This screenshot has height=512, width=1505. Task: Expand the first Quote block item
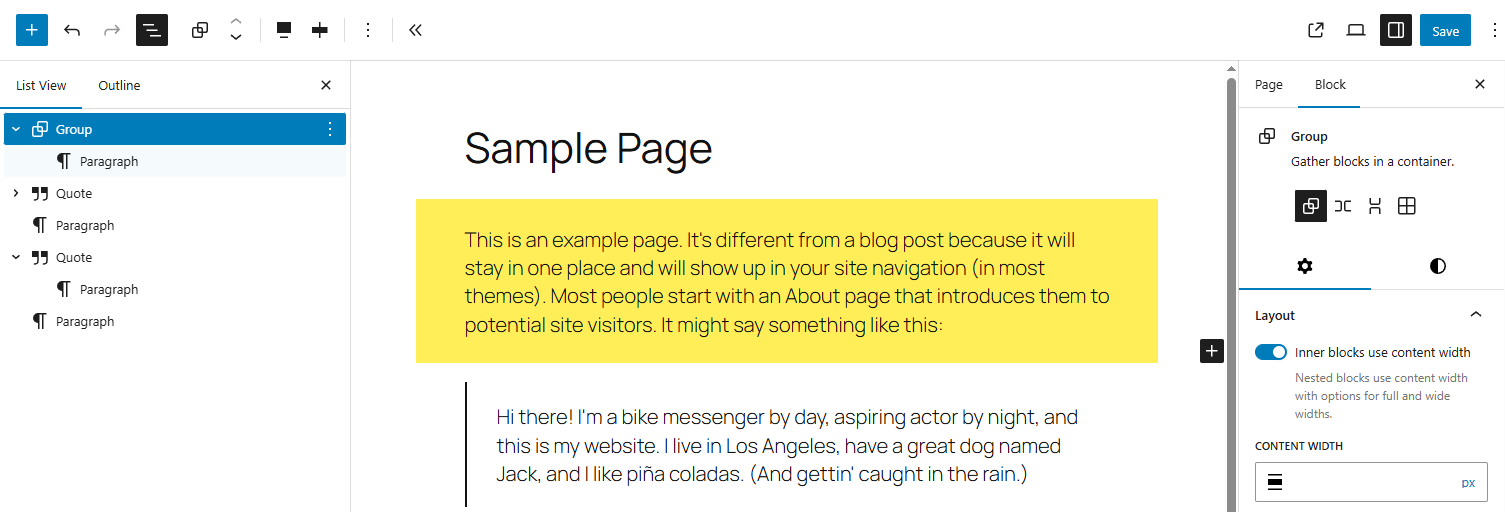pyautogui.click(x=16, y=193)
